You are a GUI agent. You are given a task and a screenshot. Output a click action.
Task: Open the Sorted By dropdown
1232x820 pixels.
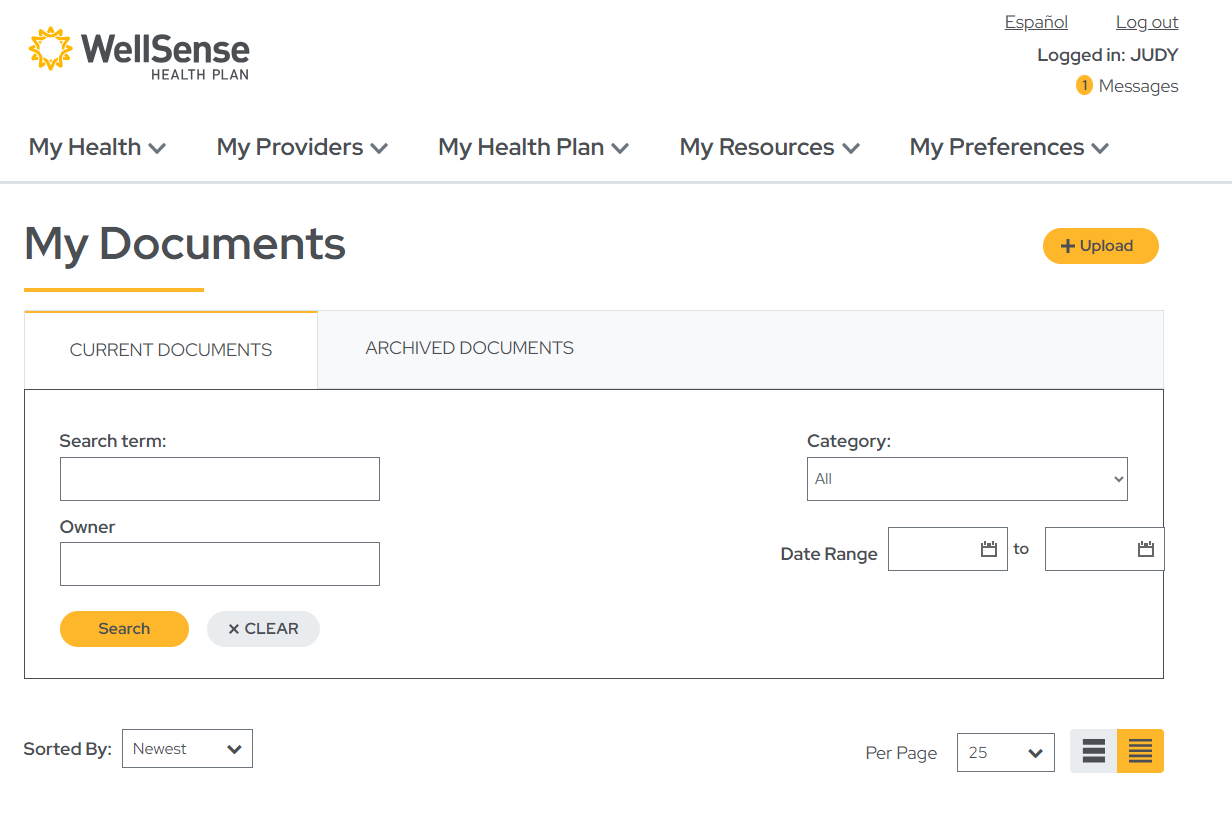[187, 748]
